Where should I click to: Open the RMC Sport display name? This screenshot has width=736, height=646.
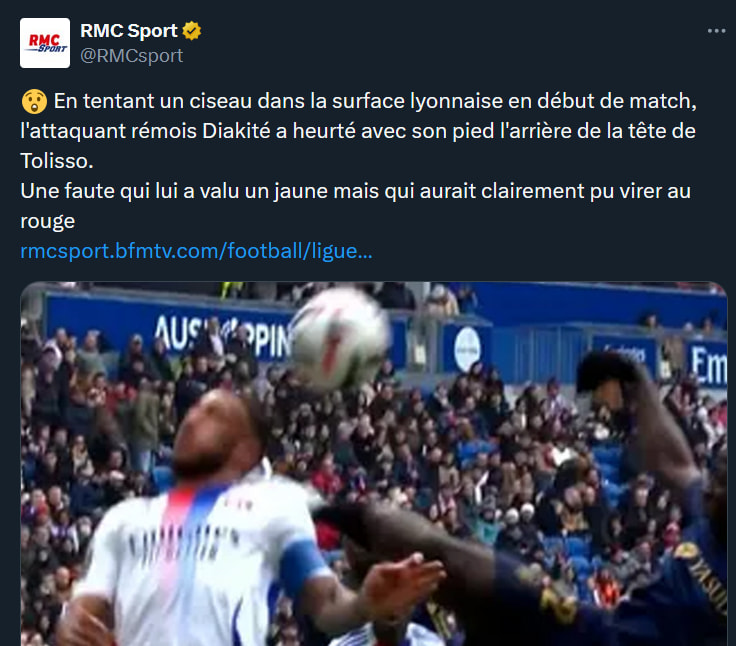(129, 31)
